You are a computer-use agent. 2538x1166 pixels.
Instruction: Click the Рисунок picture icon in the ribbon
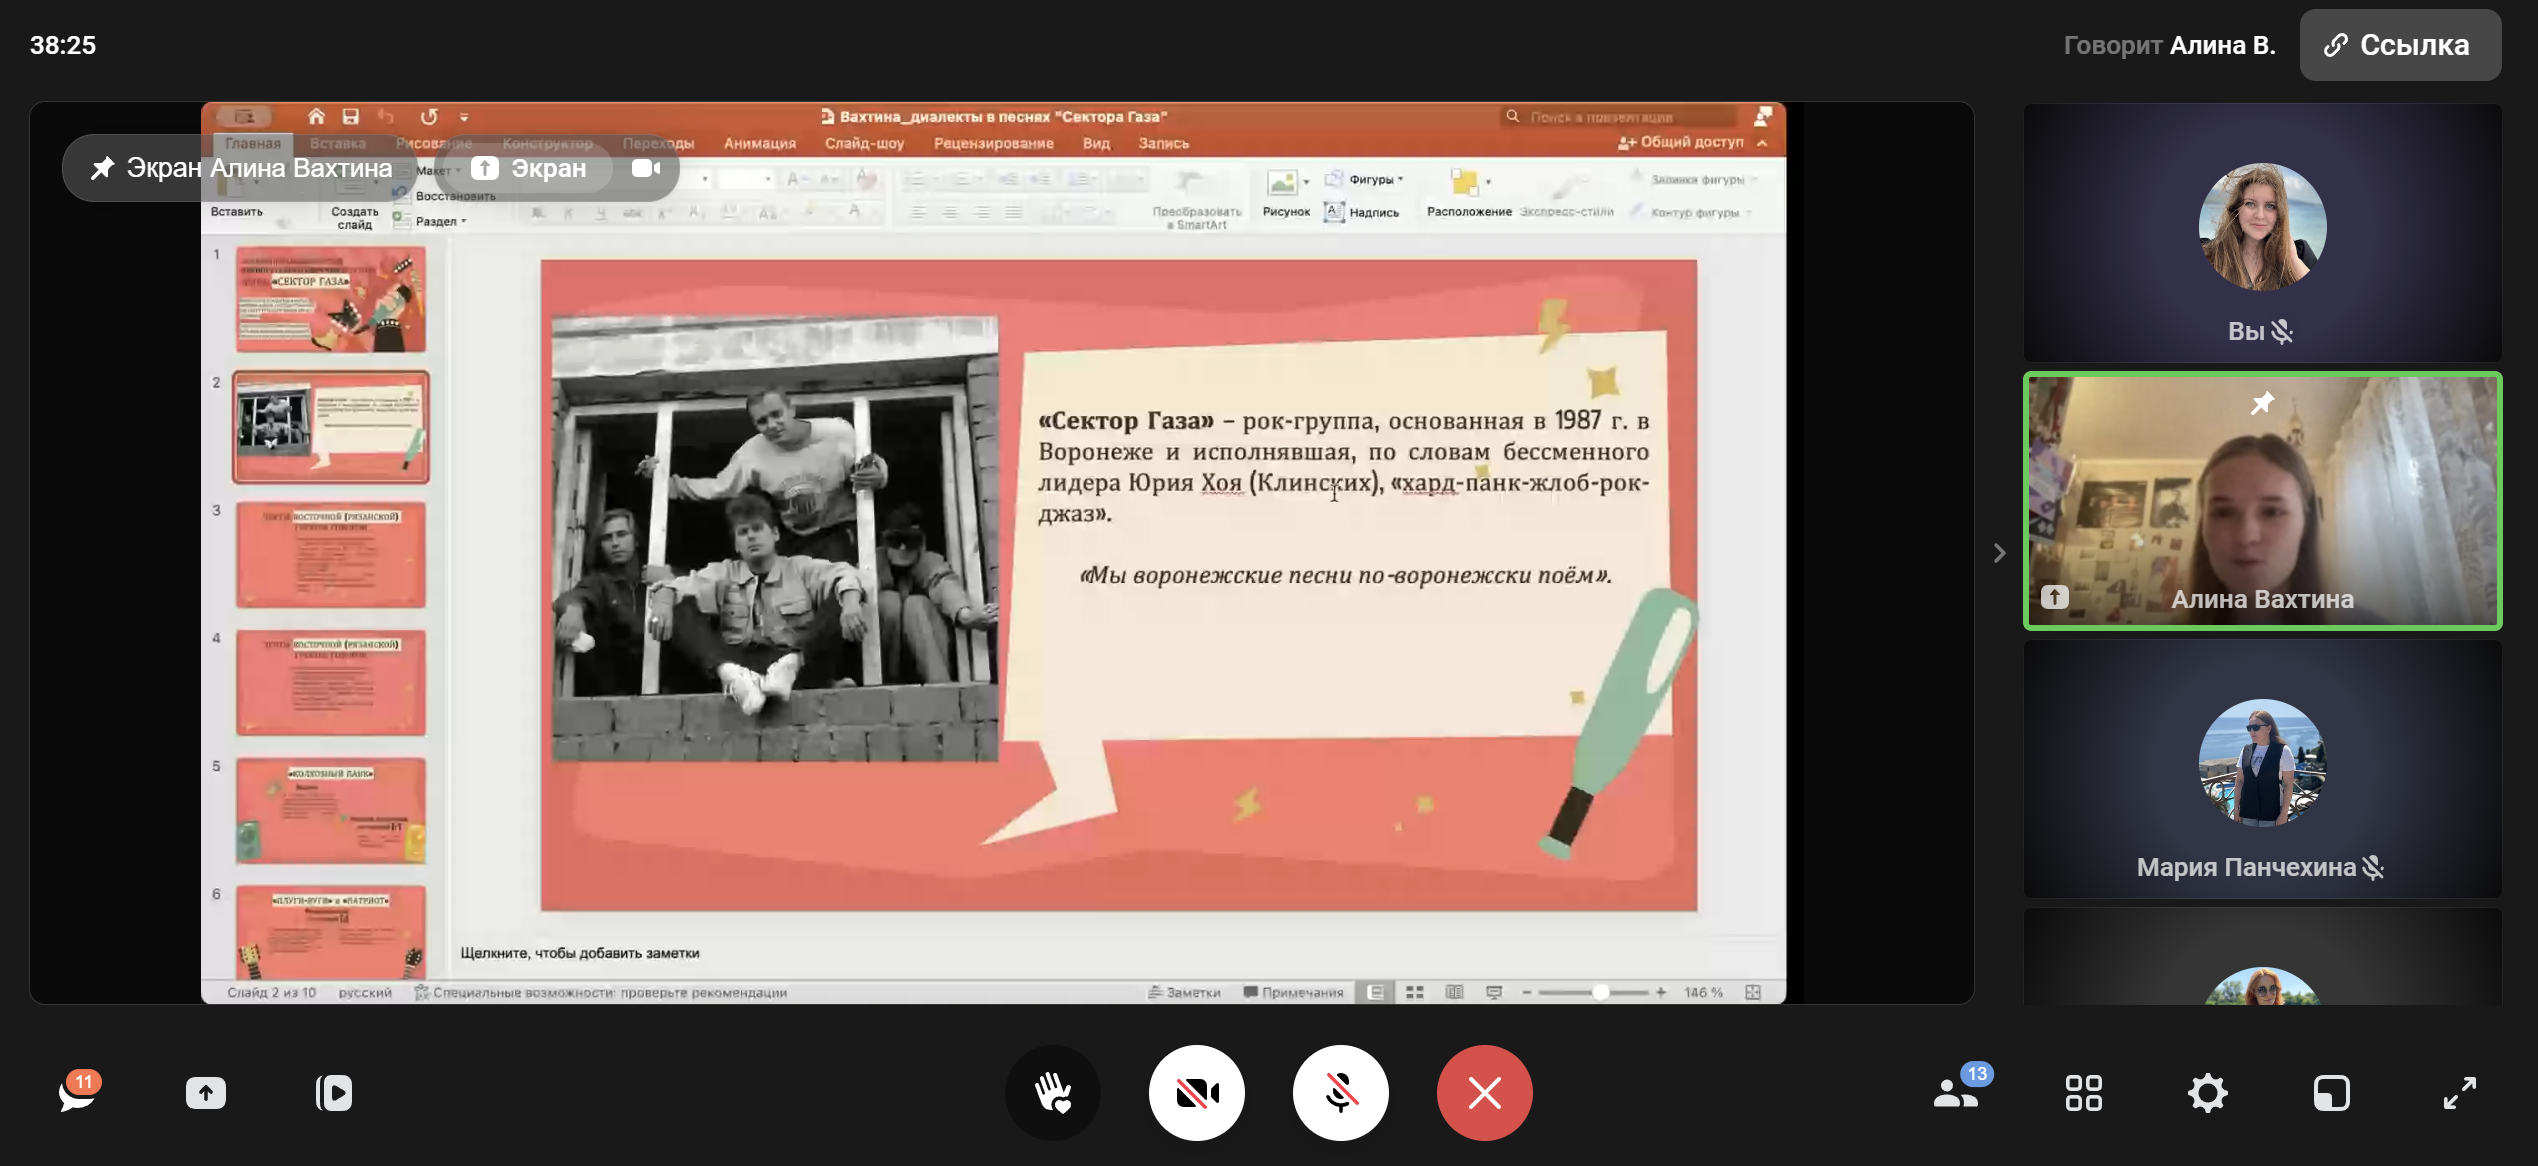pyautogui.click(x=1285, y=193)
